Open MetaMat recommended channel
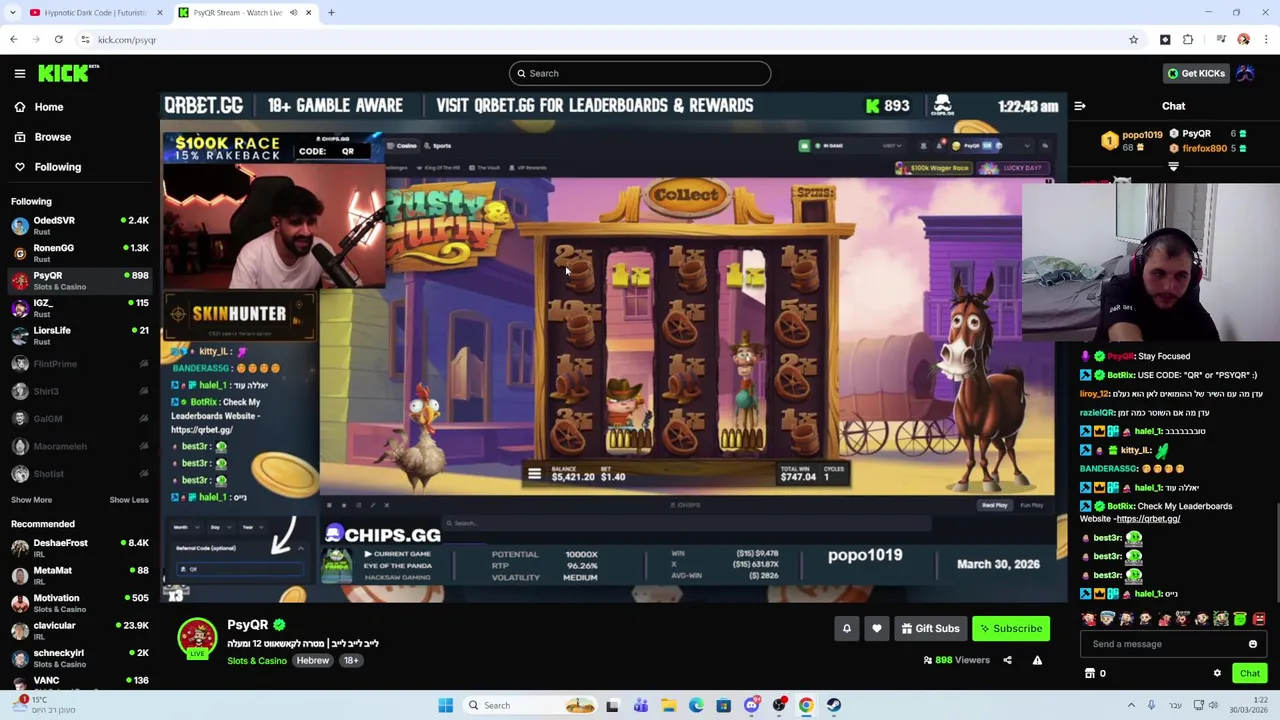Image resolution: width=1280 pixels, height=720 pixels. click(x=80, y=575)
